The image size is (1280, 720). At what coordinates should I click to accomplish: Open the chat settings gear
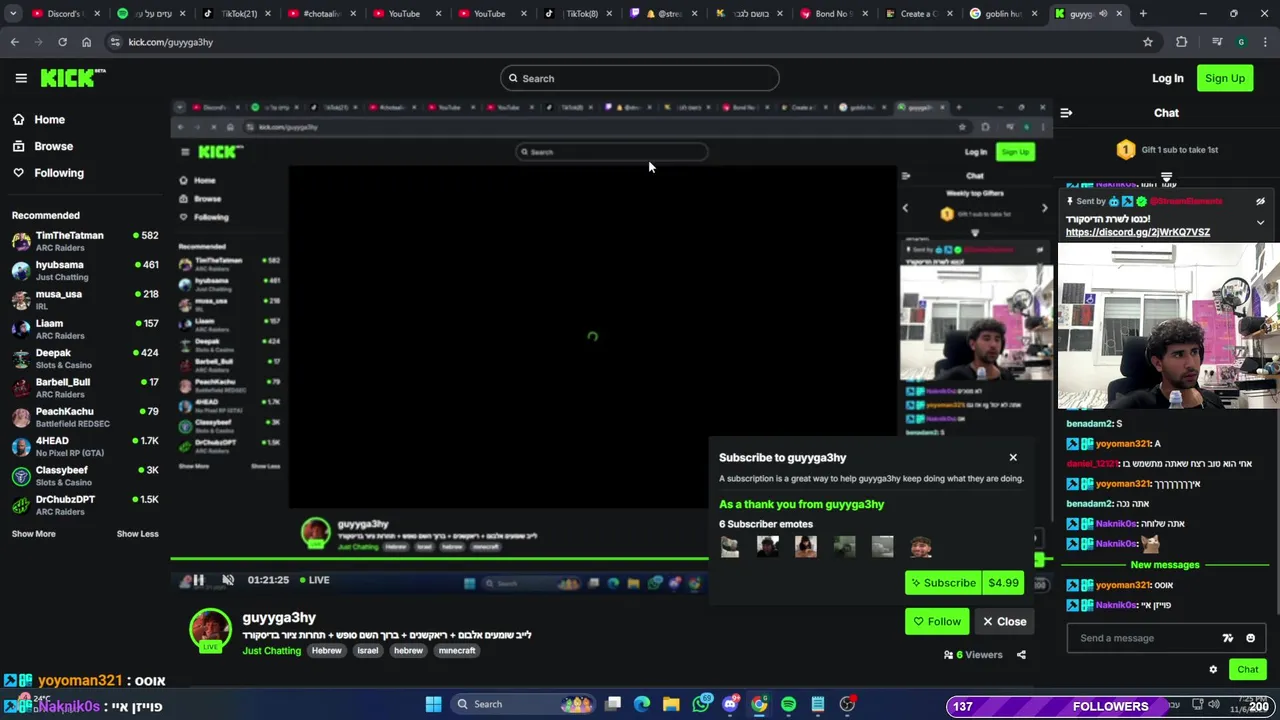1213,670
